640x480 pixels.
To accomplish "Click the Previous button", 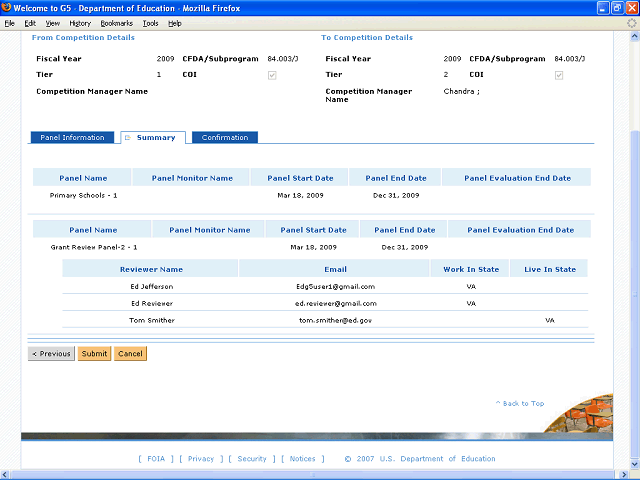I will pyautogui.click(x=51, y=354).
